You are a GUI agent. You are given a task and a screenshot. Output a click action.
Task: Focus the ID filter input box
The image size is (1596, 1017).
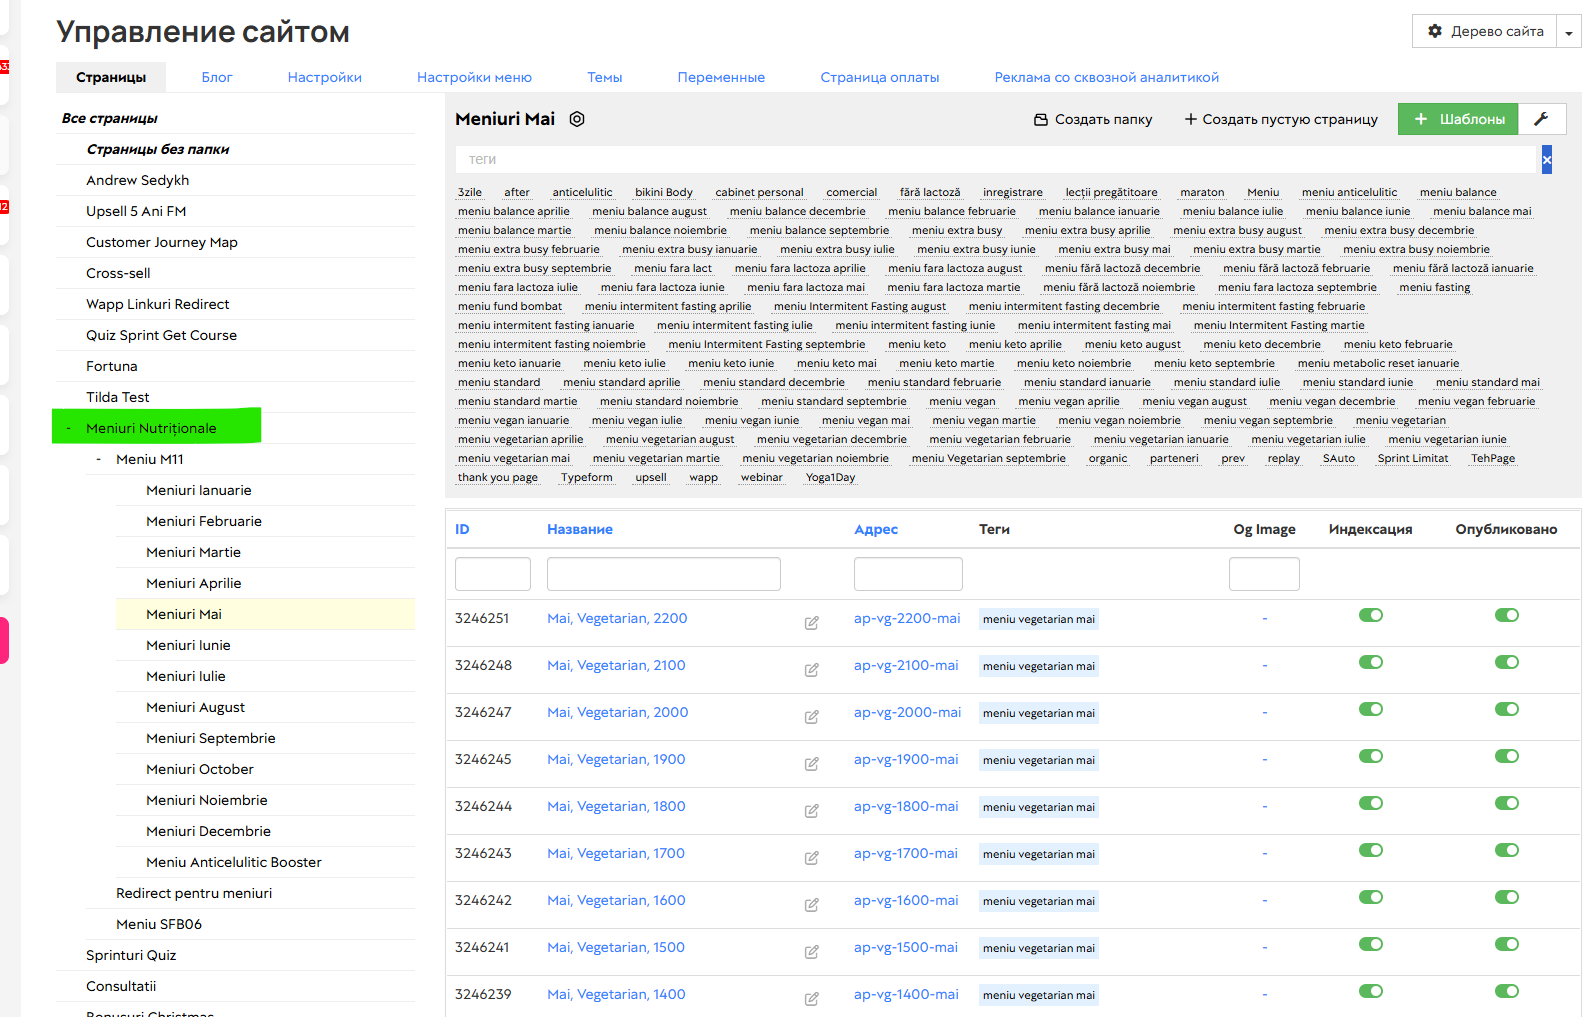[493, 574]
